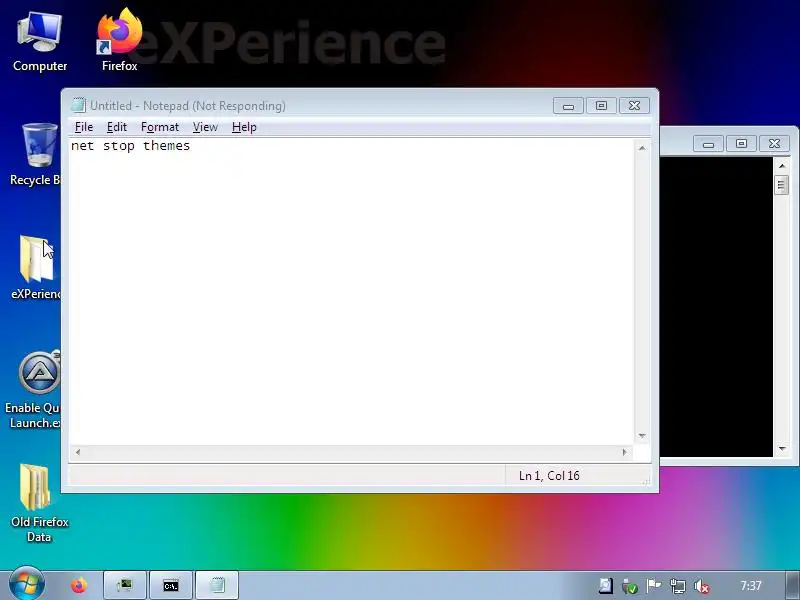800x600 pixels.
Task: Click inside the black console window area
Action: pos(716,306)
